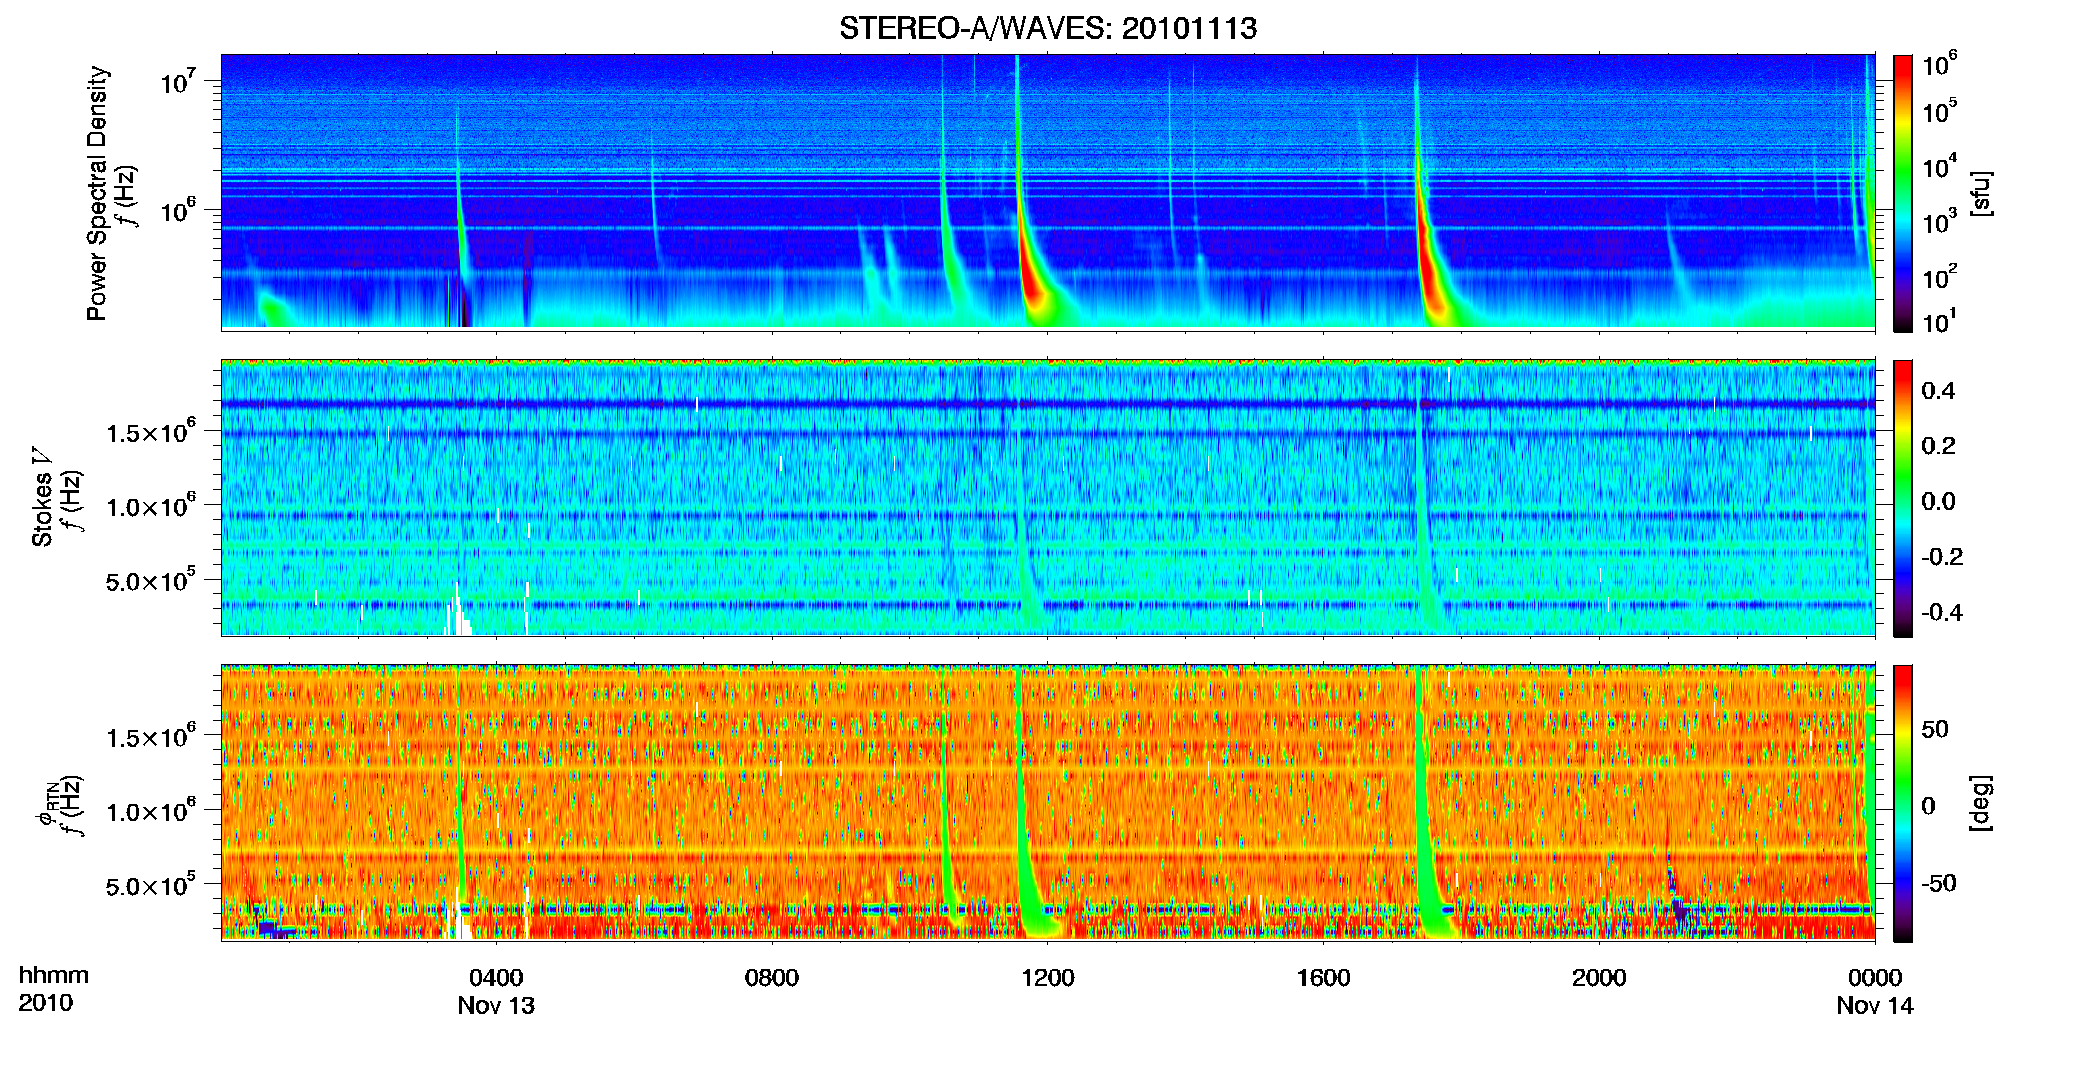This screenshot has width=2096, height=1080.
Task: Click the 0800 time axis tick label
Action: [772, 978]
